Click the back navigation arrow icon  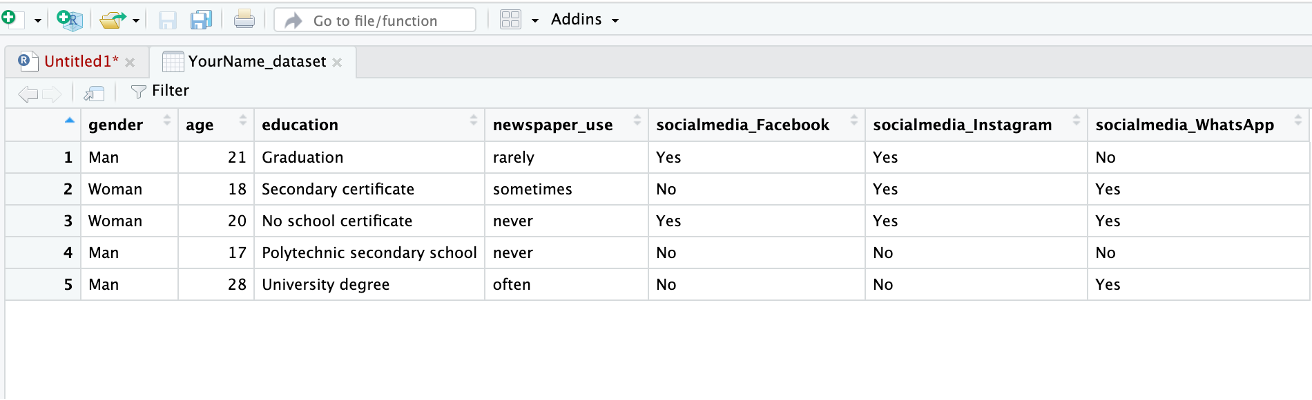28,92
